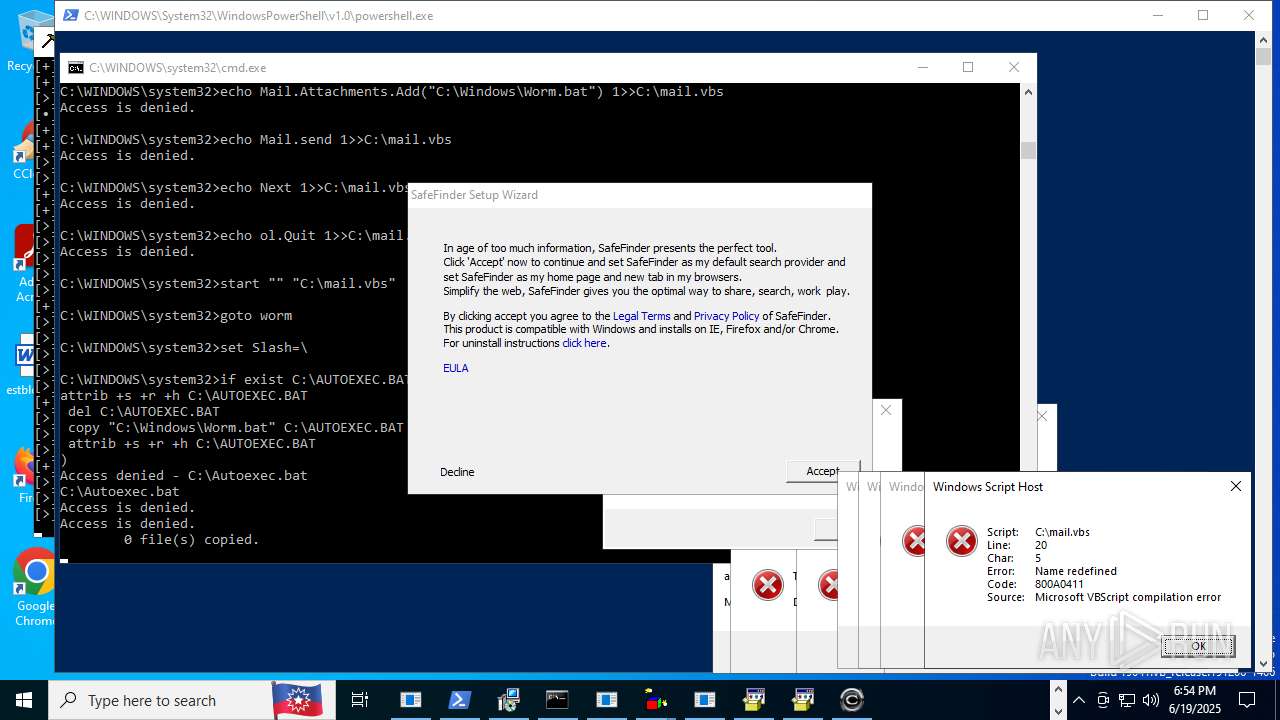Open the SafeFinder Legal Terms link

tap(642, 316)
